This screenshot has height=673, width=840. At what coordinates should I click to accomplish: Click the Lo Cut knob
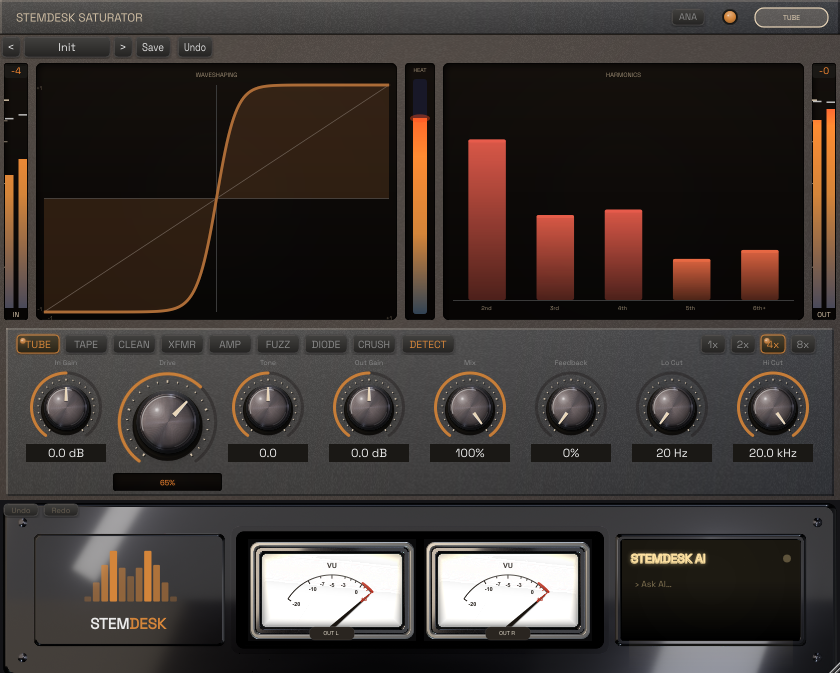click(672, 408)
